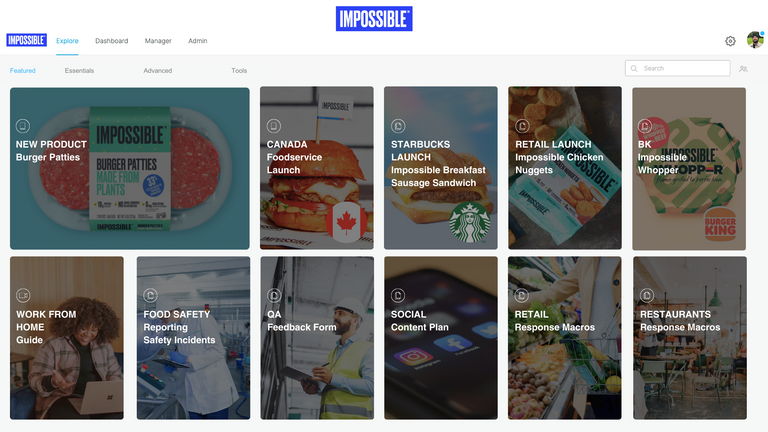Open the Restaurants Response Macros card
768x432 pixels.
tap(690, 338)
